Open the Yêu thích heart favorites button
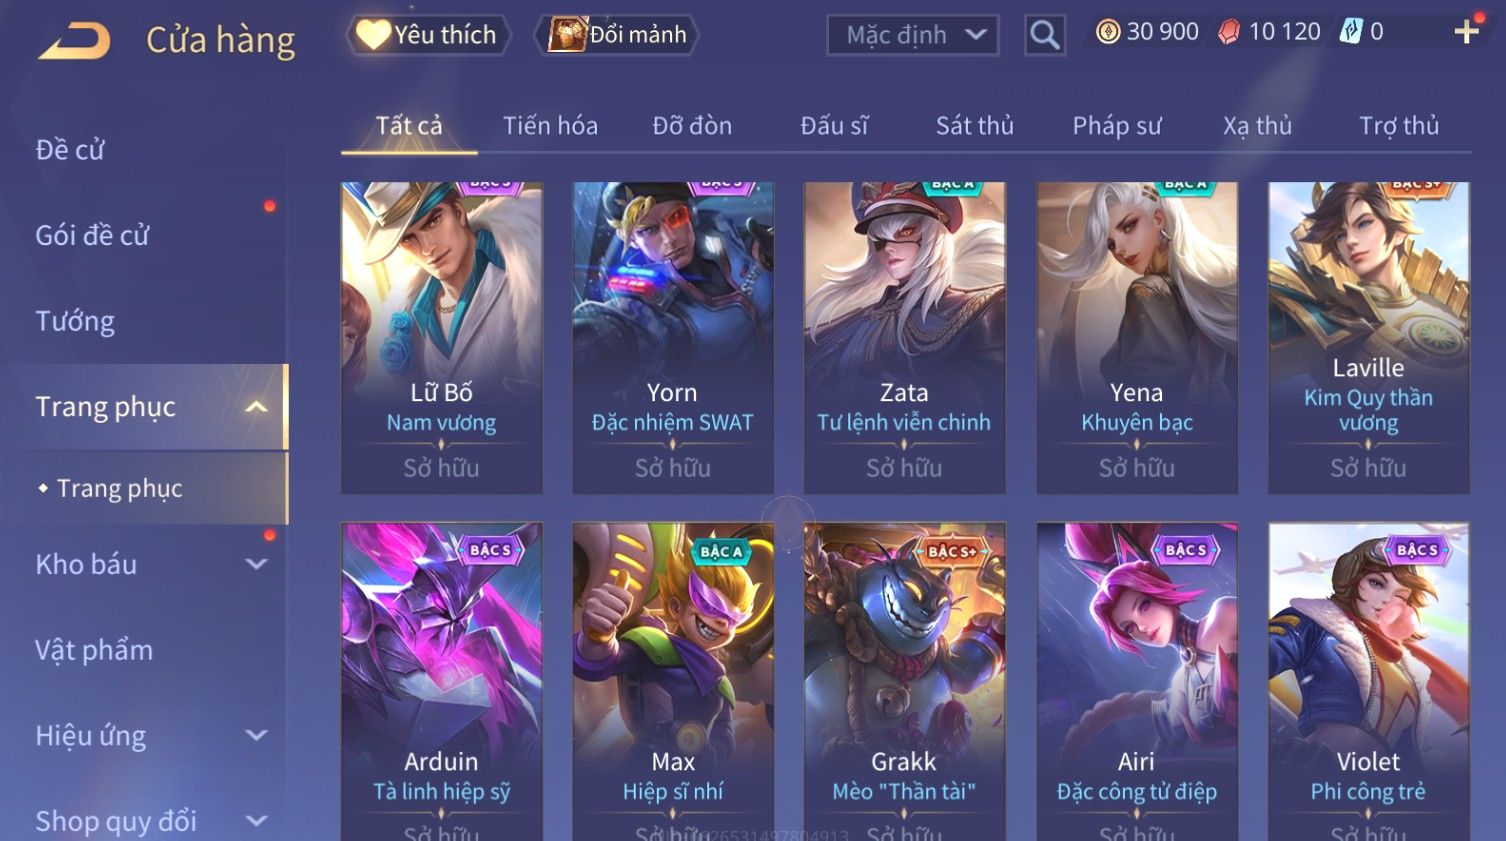Image resolution: width=1506 pixels, height=841 pixels. 428,35
